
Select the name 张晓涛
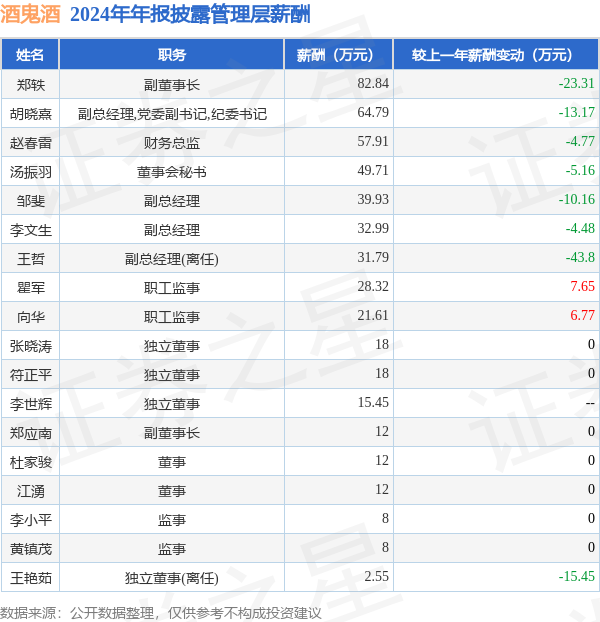tap(31, 346)
